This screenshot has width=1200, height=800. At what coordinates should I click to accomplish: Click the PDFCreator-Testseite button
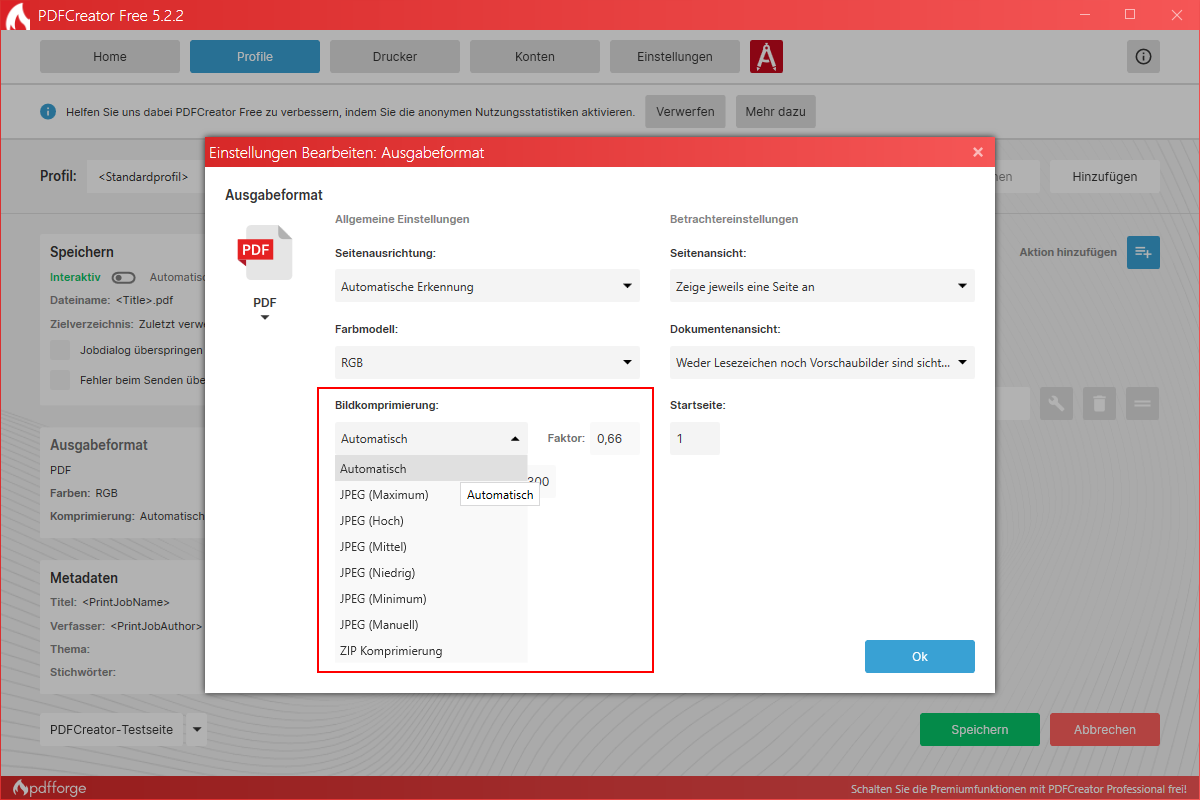[112, 730]
